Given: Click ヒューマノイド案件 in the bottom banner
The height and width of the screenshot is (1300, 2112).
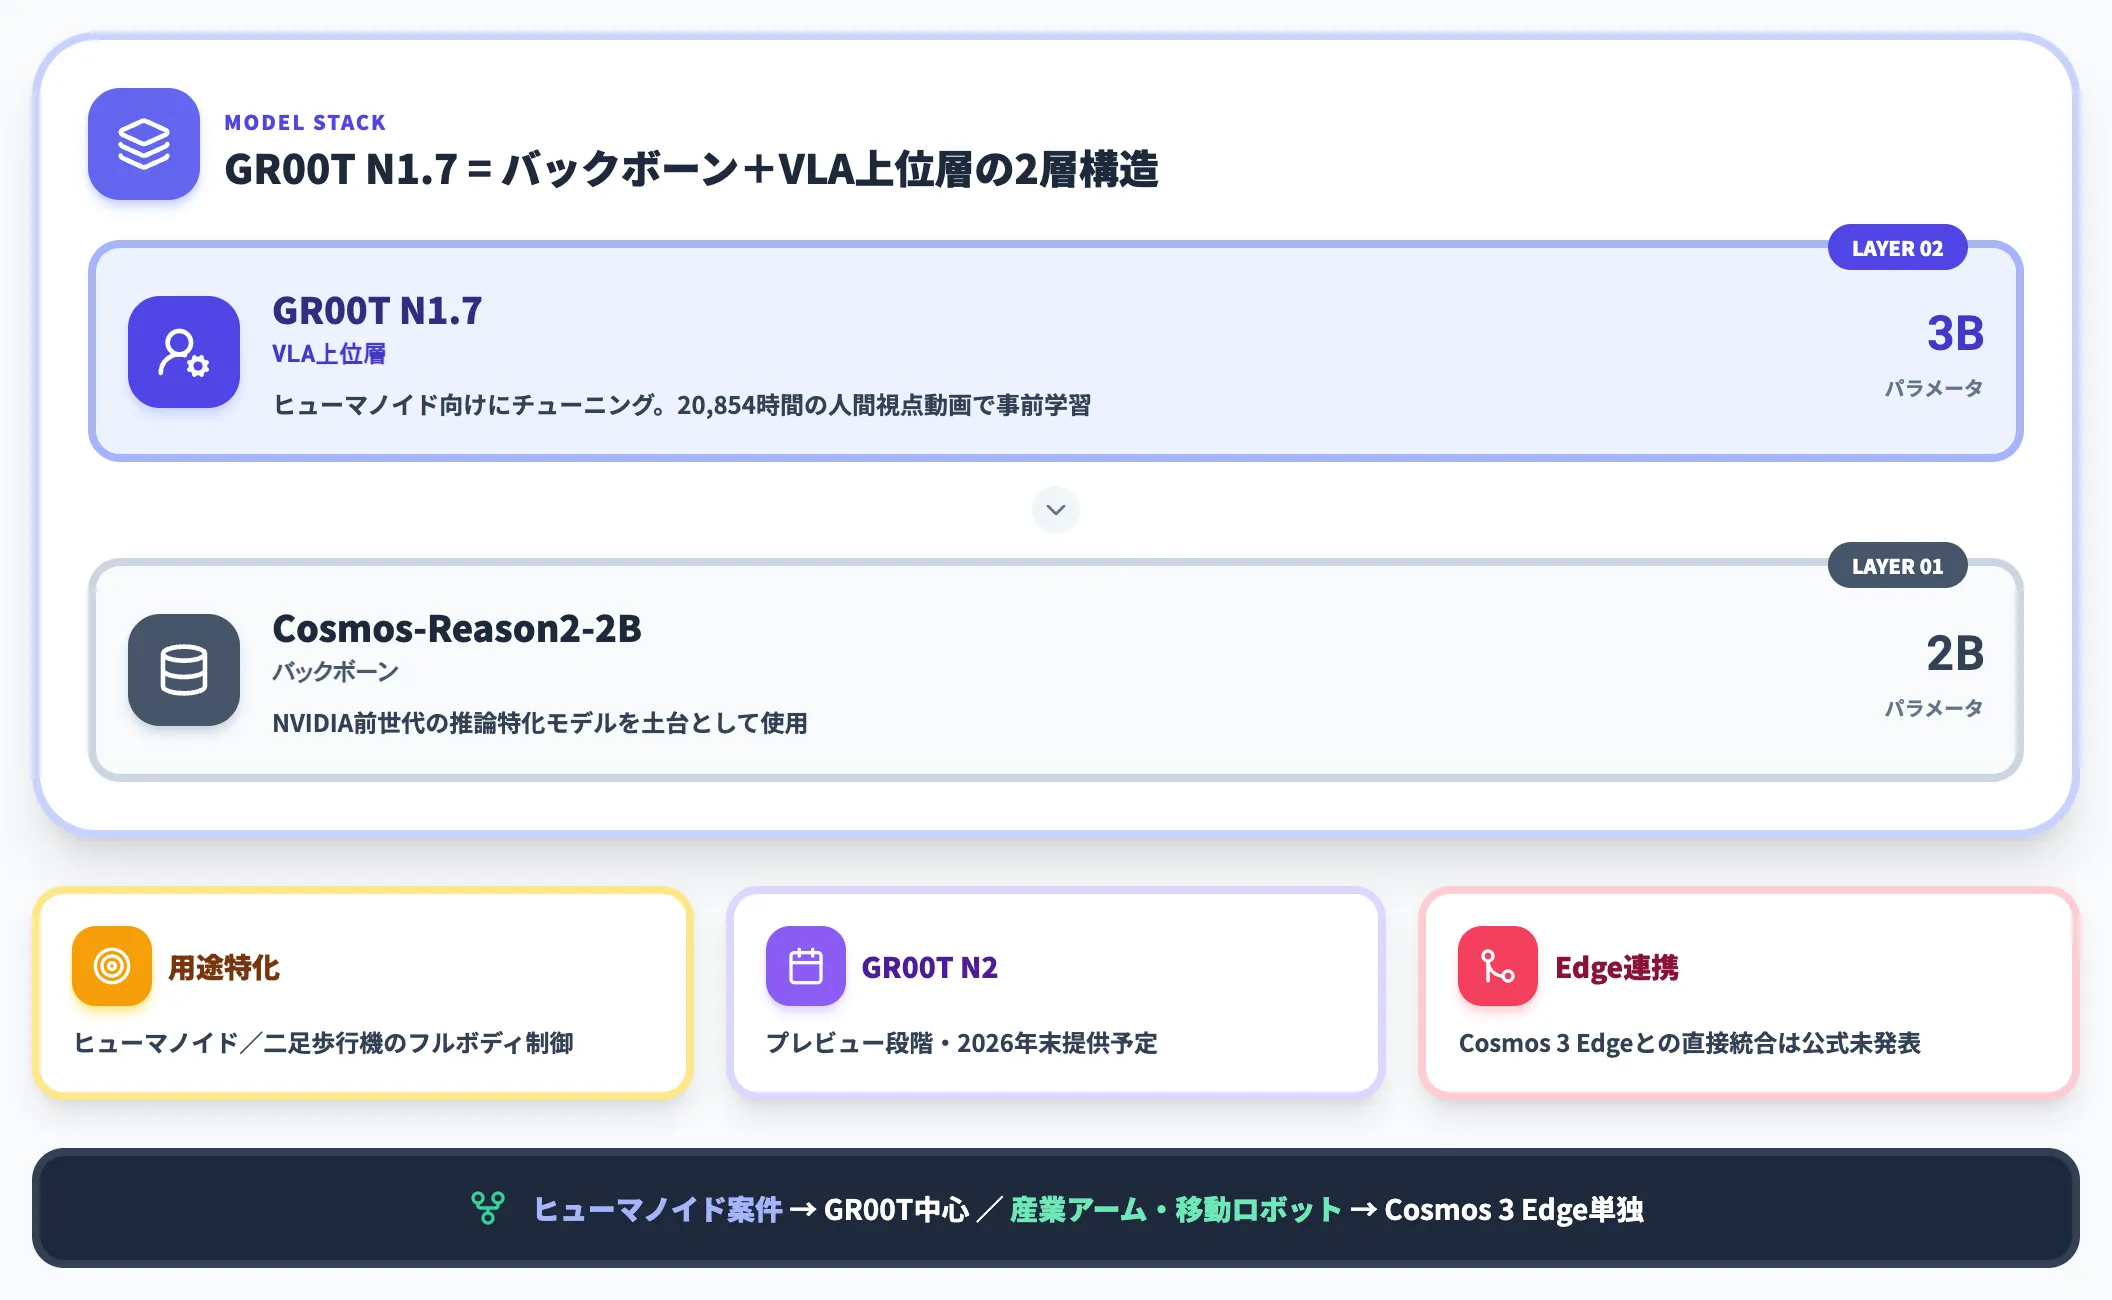Looking at the screenshot, I should coord(658,1209).
